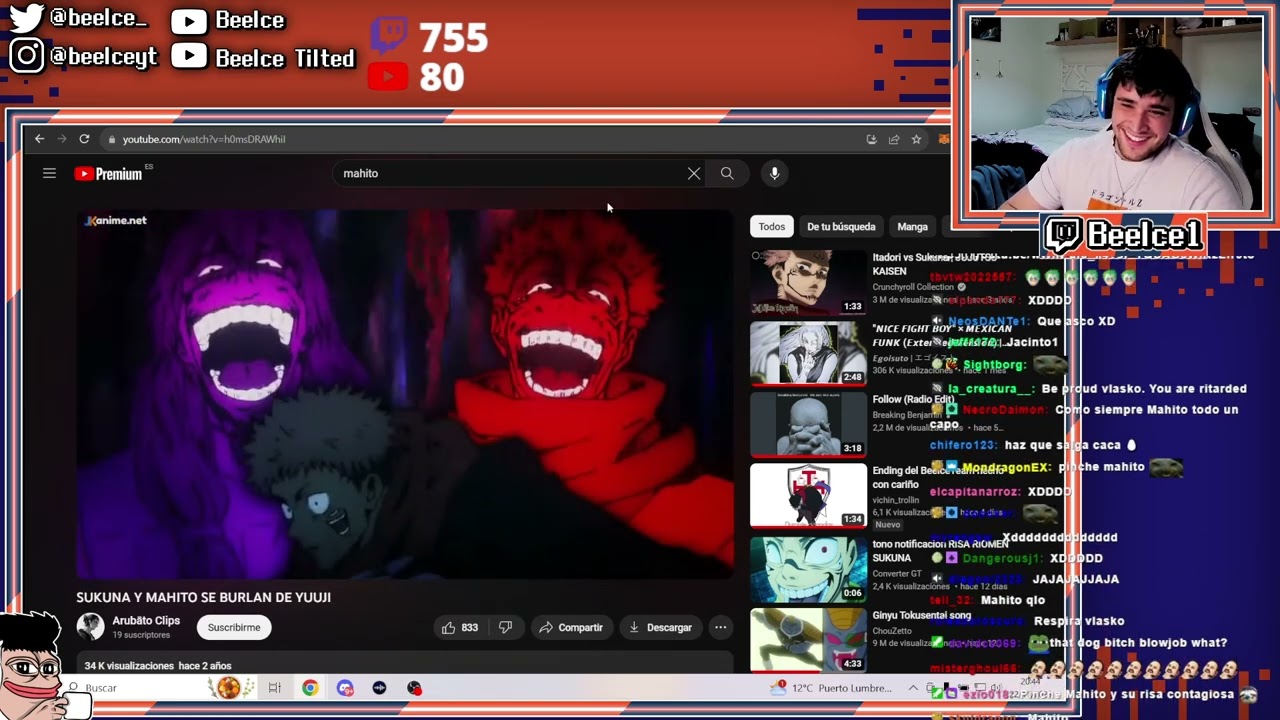Click chat username 'elcapitanarroz'
This screenshot has width=1280, height=720.
click(975, 492)
